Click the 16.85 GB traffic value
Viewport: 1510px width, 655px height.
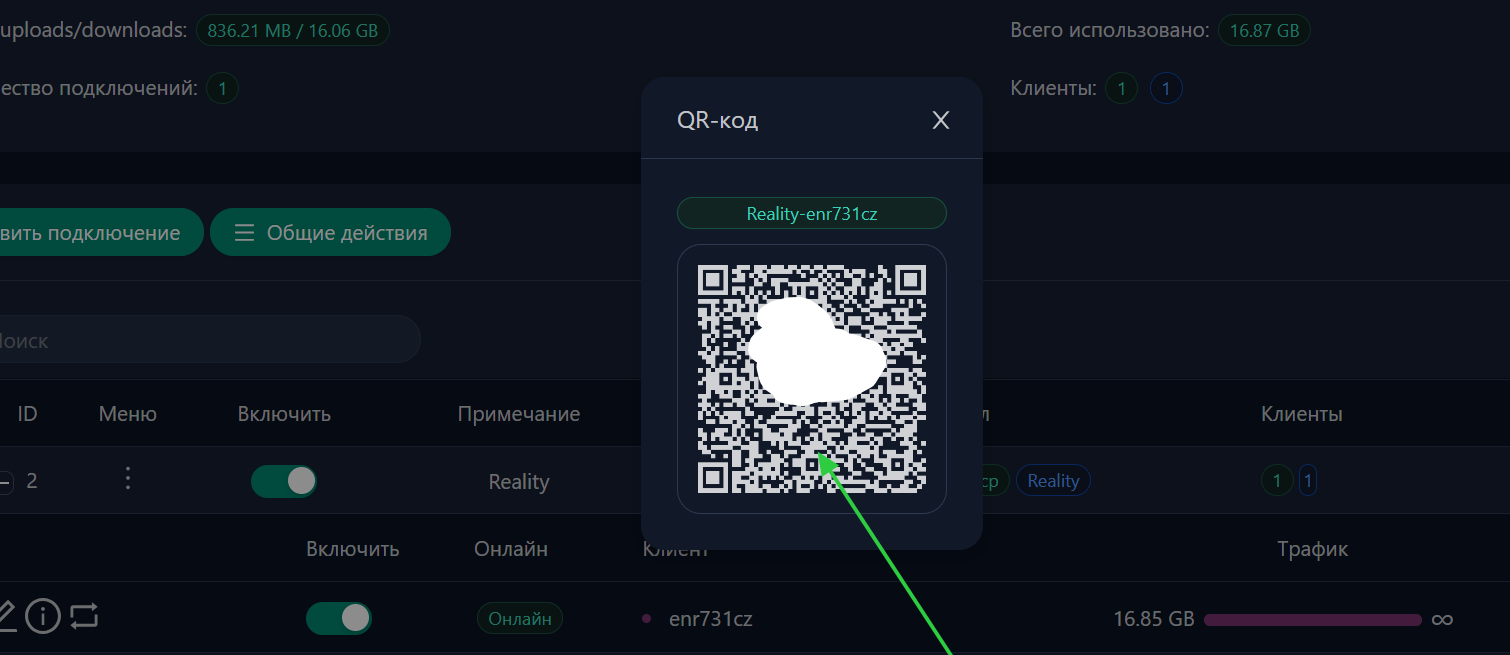1154,619
